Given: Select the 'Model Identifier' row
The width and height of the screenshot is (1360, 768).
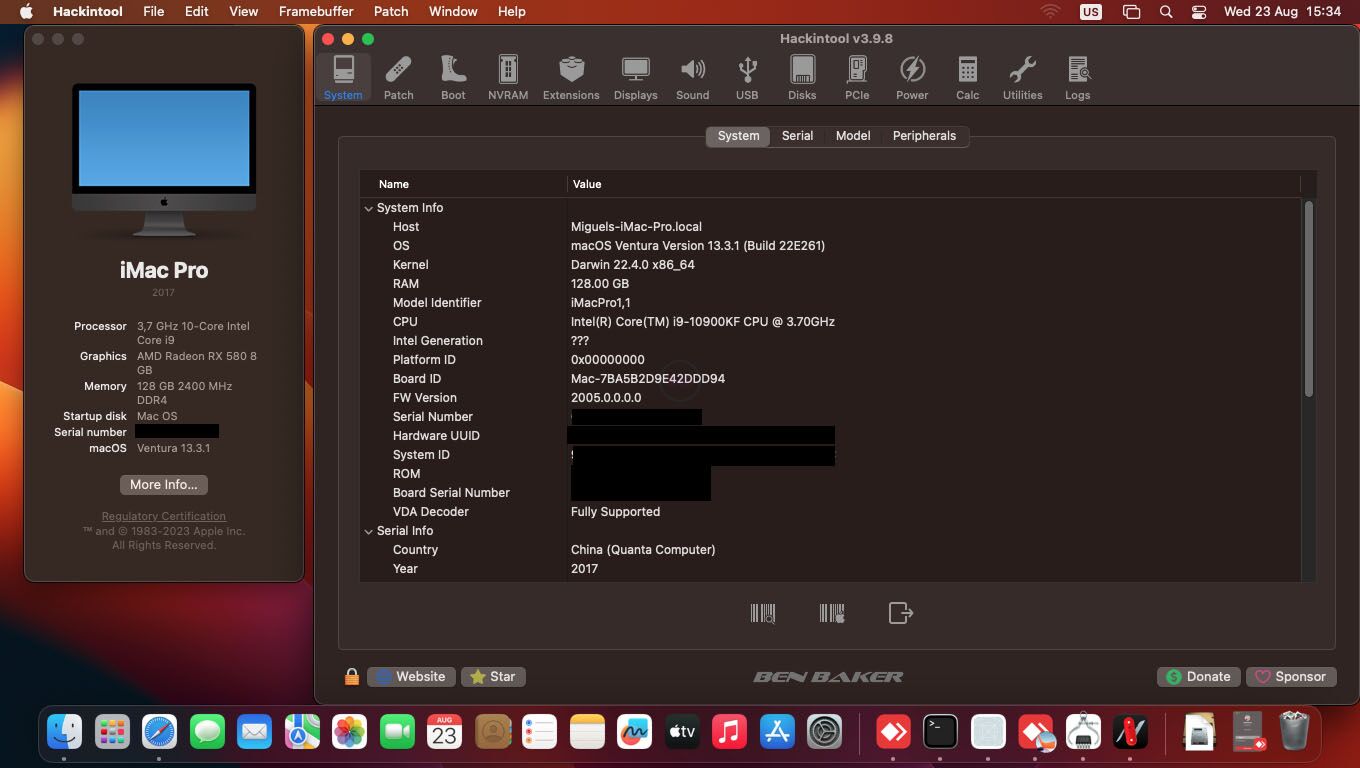Looking at the screenshot, I should point(831,303).
